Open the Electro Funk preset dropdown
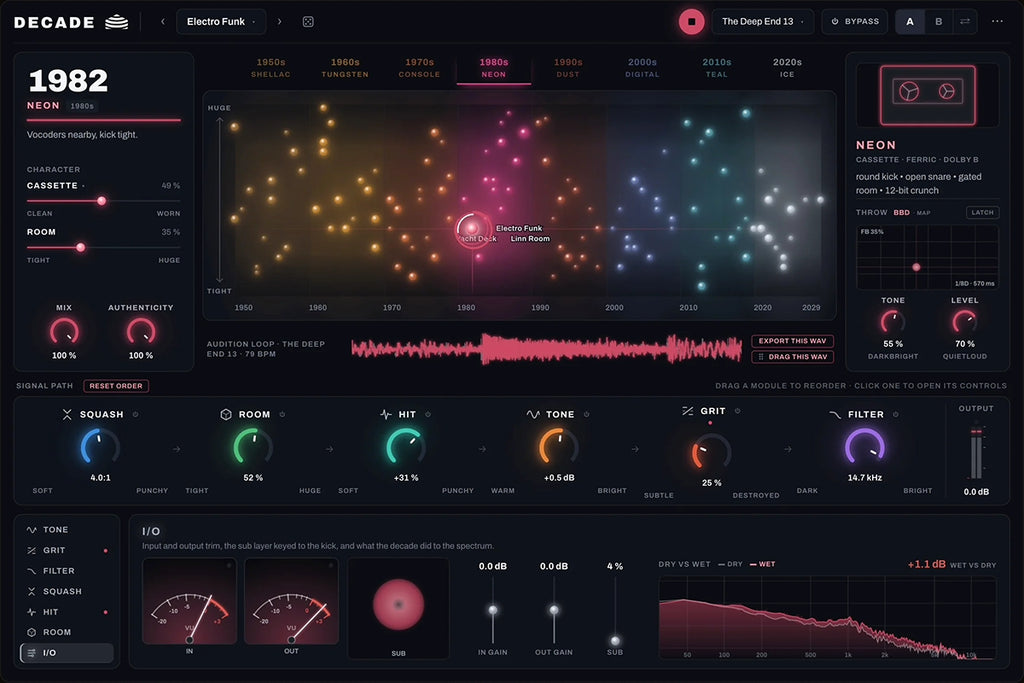This screenshot has width=1024, height=683. [x=221, y=22]
